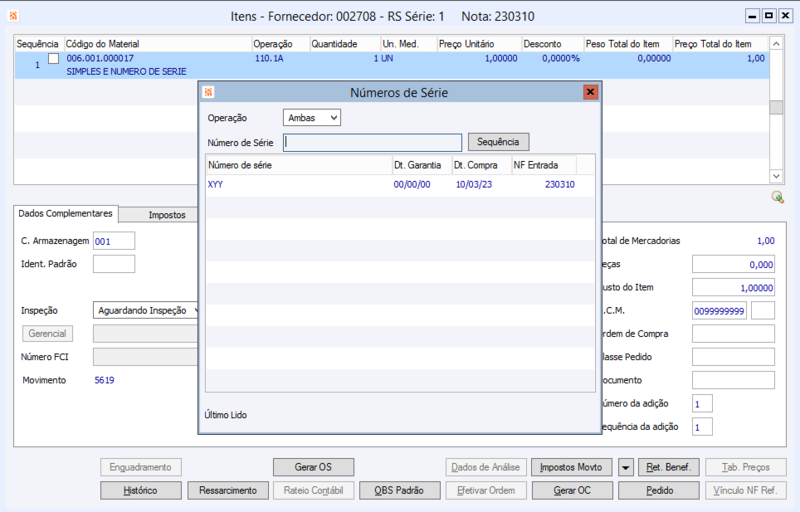Click the N.C.M. field 0099999999
The height and width of the screenshot is (512, 800).
(x=719, y=311)
